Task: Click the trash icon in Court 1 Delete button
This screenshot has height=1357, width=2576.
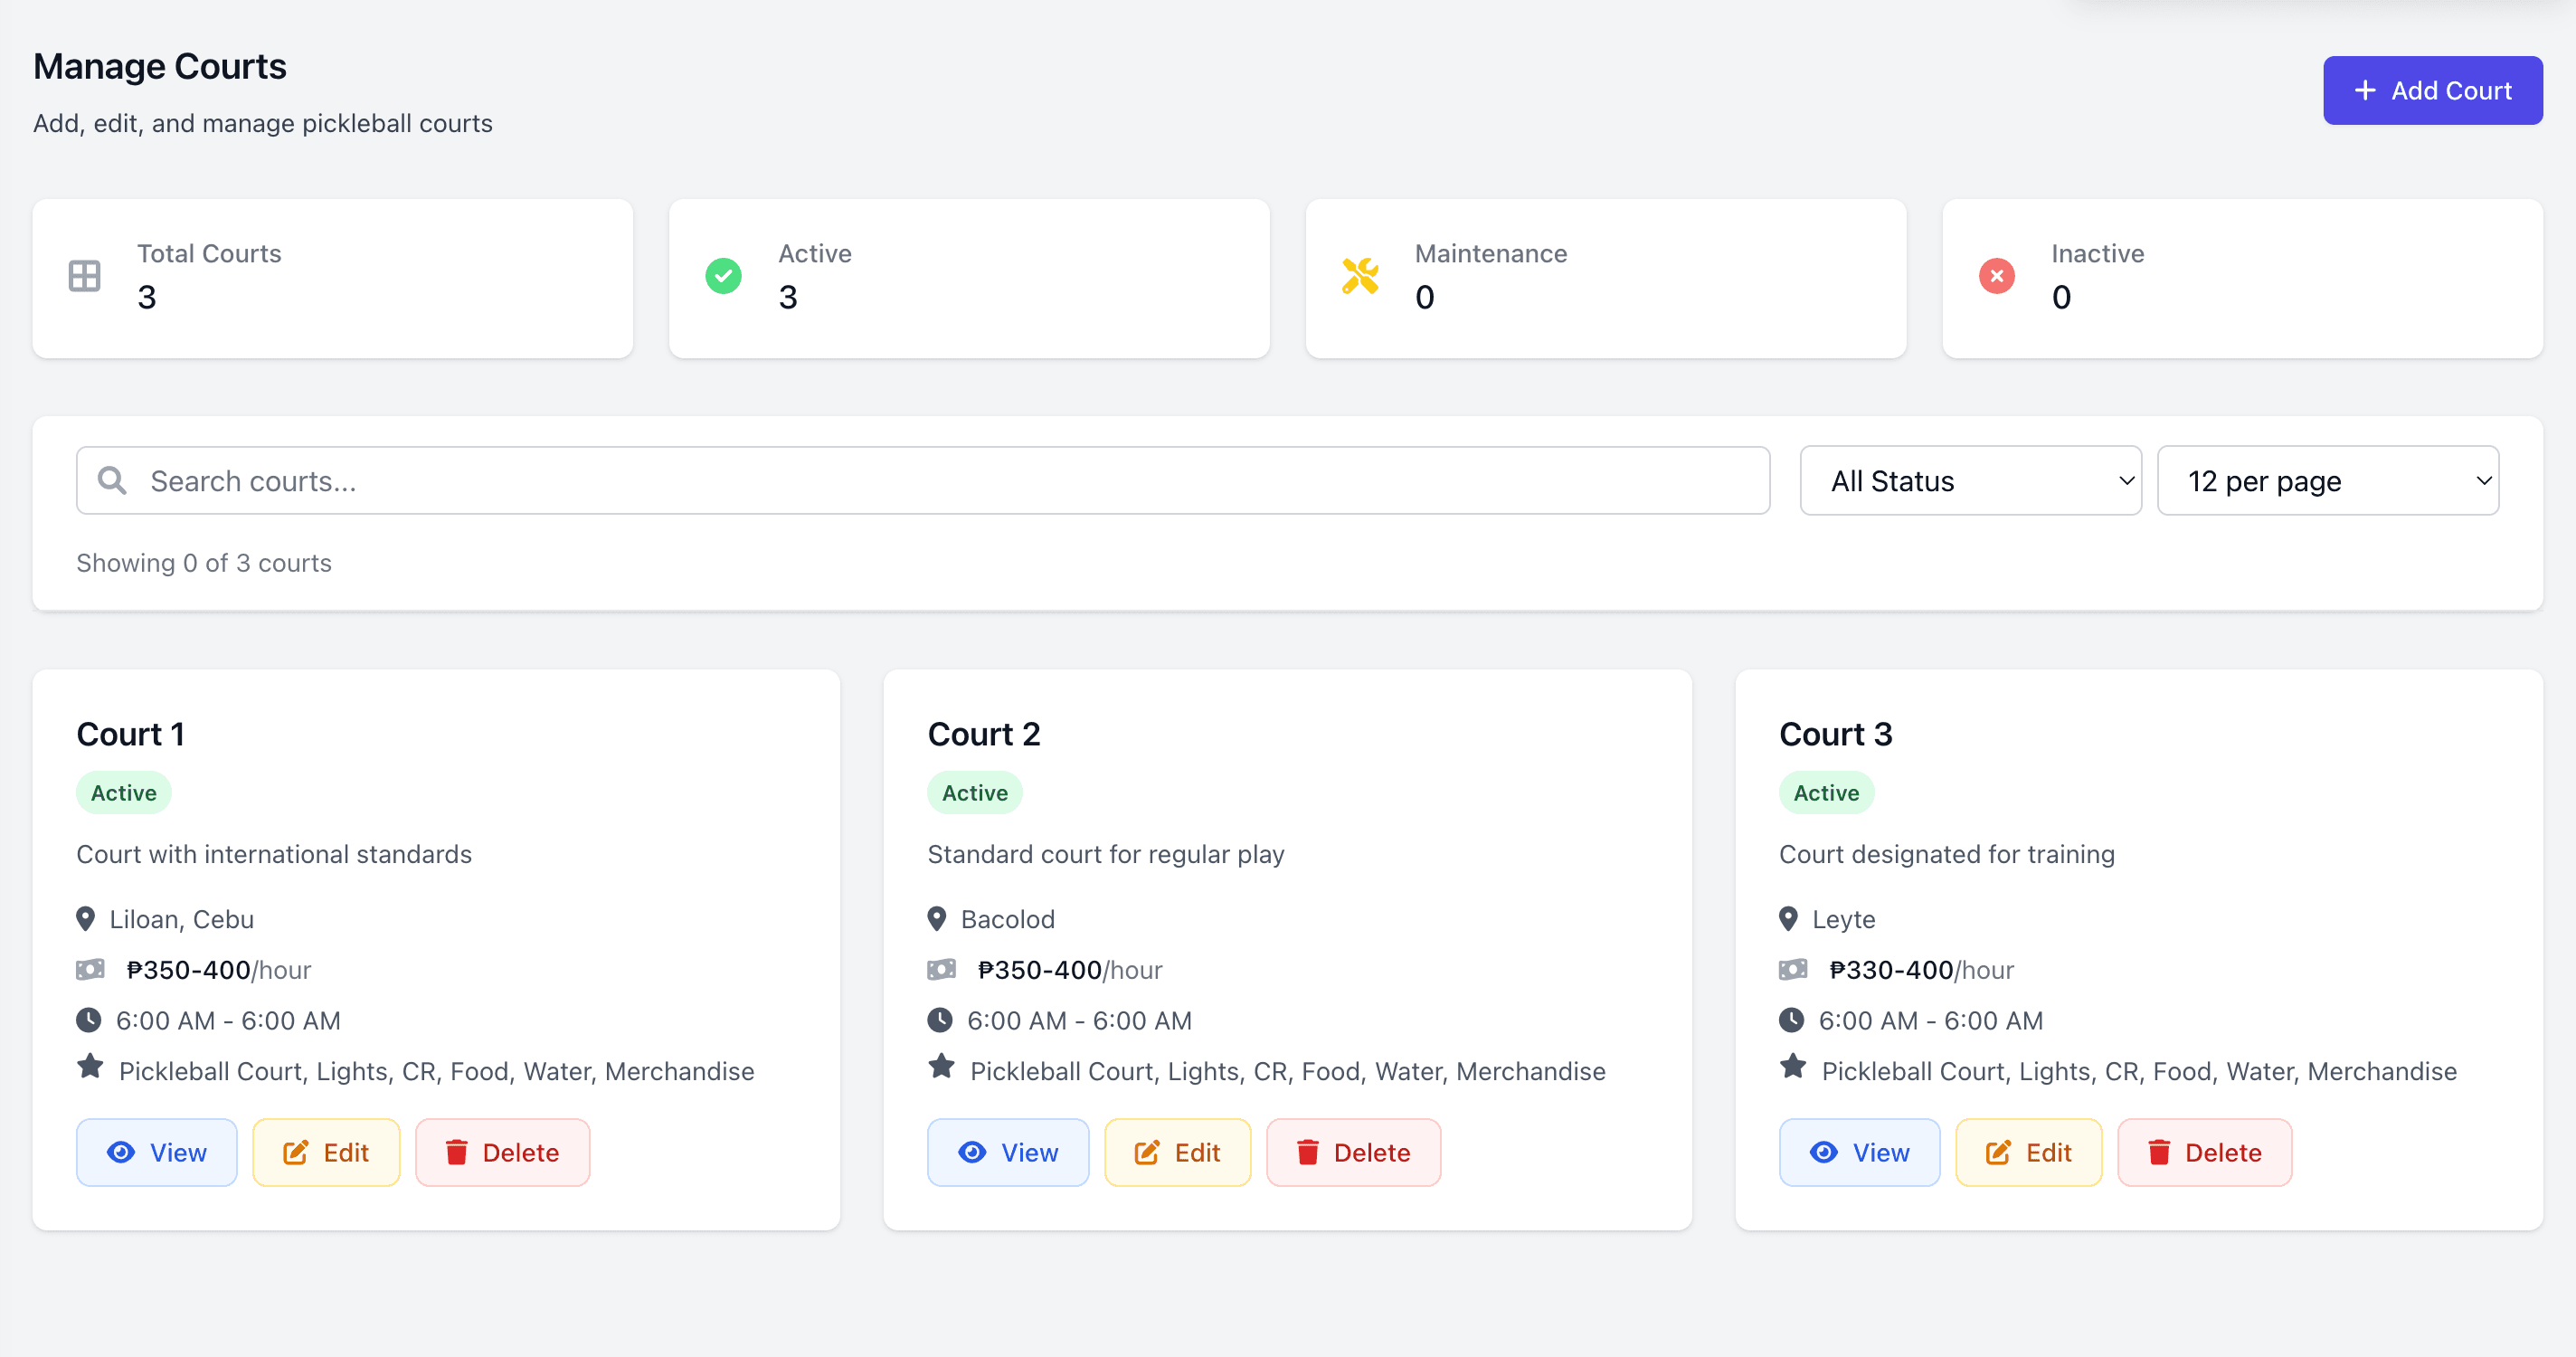Action: (x=458, y=1152)
